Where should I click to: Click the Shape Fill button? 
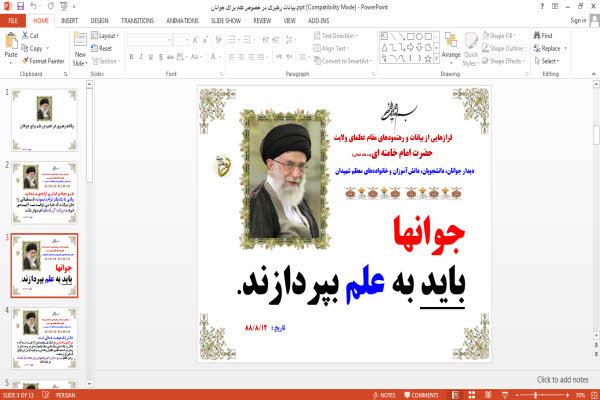(497, 36)
